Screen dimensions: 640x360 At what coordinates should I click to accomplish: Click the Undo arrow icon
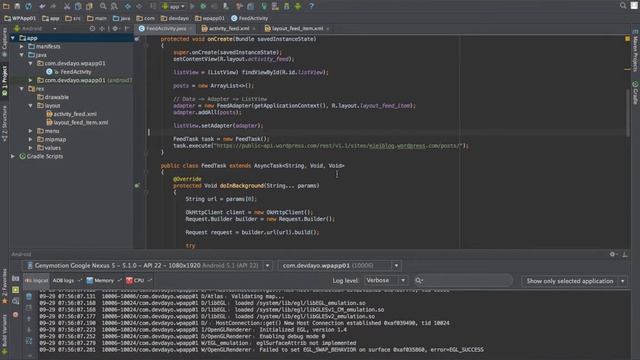click(x=42, y=6)
